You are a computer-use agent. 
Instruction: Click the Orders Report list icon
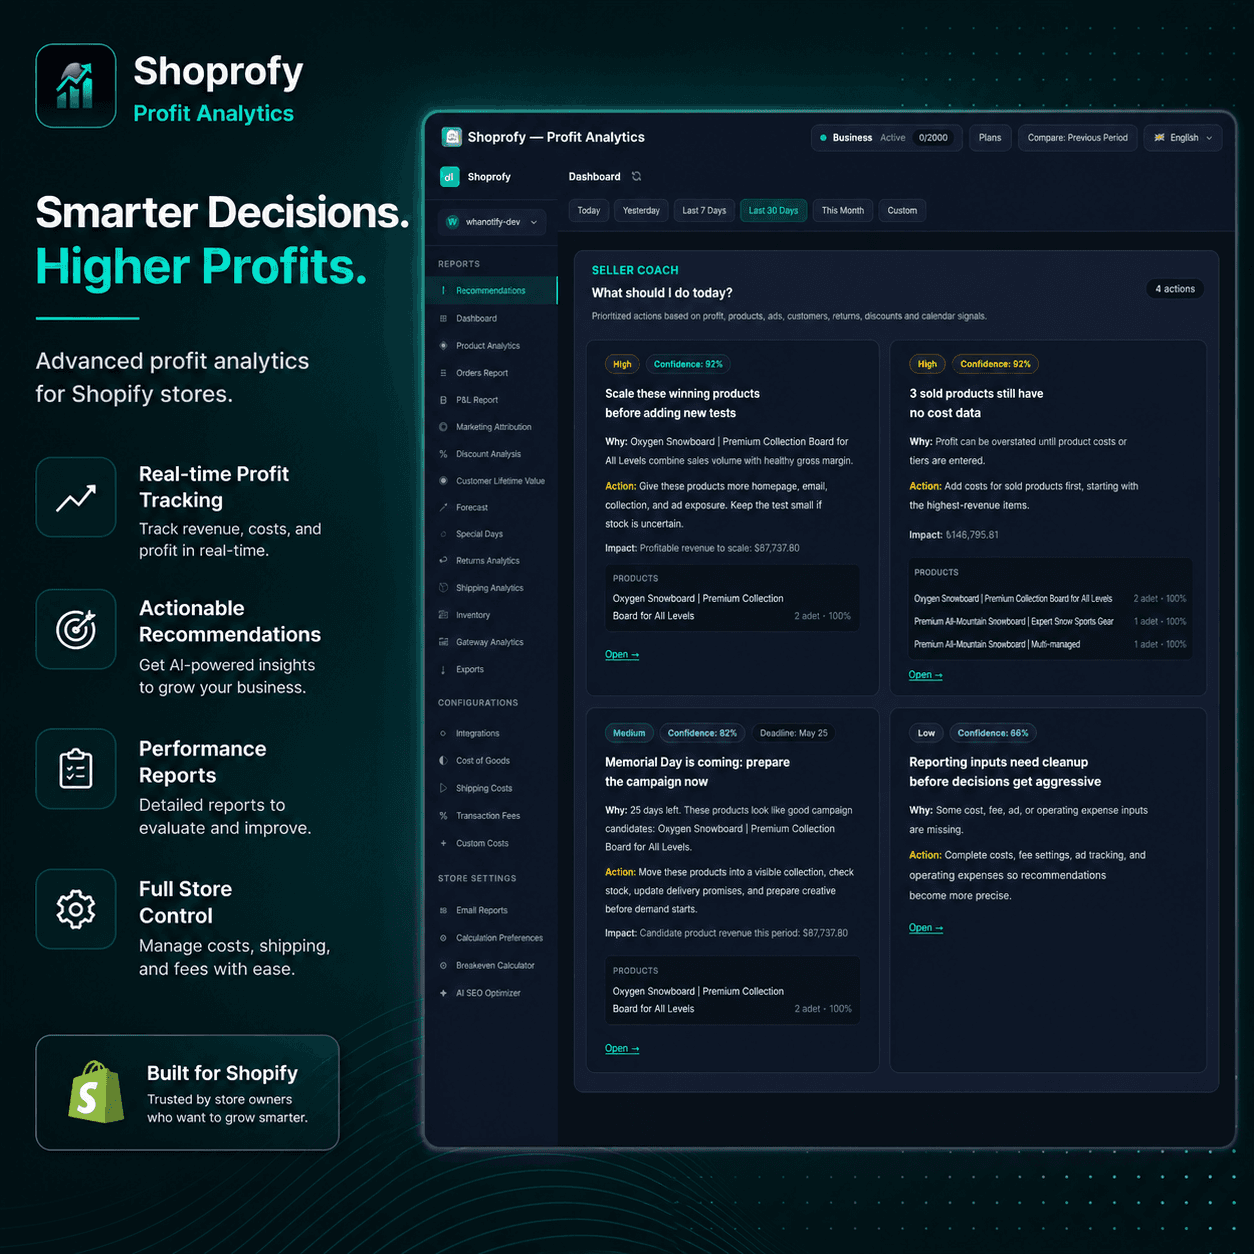pos(443,373)
